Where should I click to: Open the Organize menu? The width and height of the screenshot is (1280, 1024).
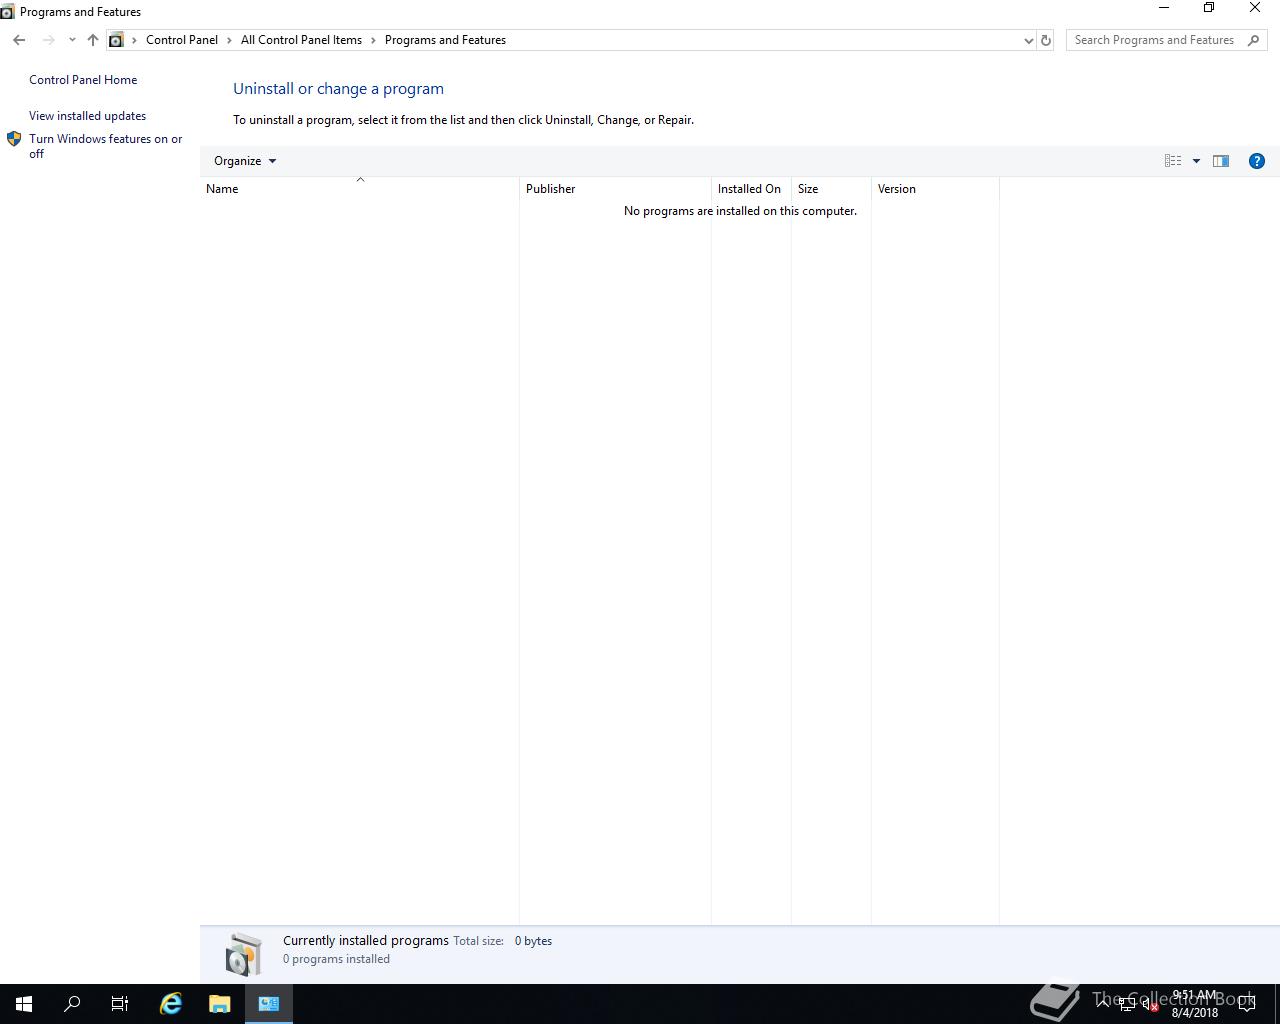[x=245, y=161]
